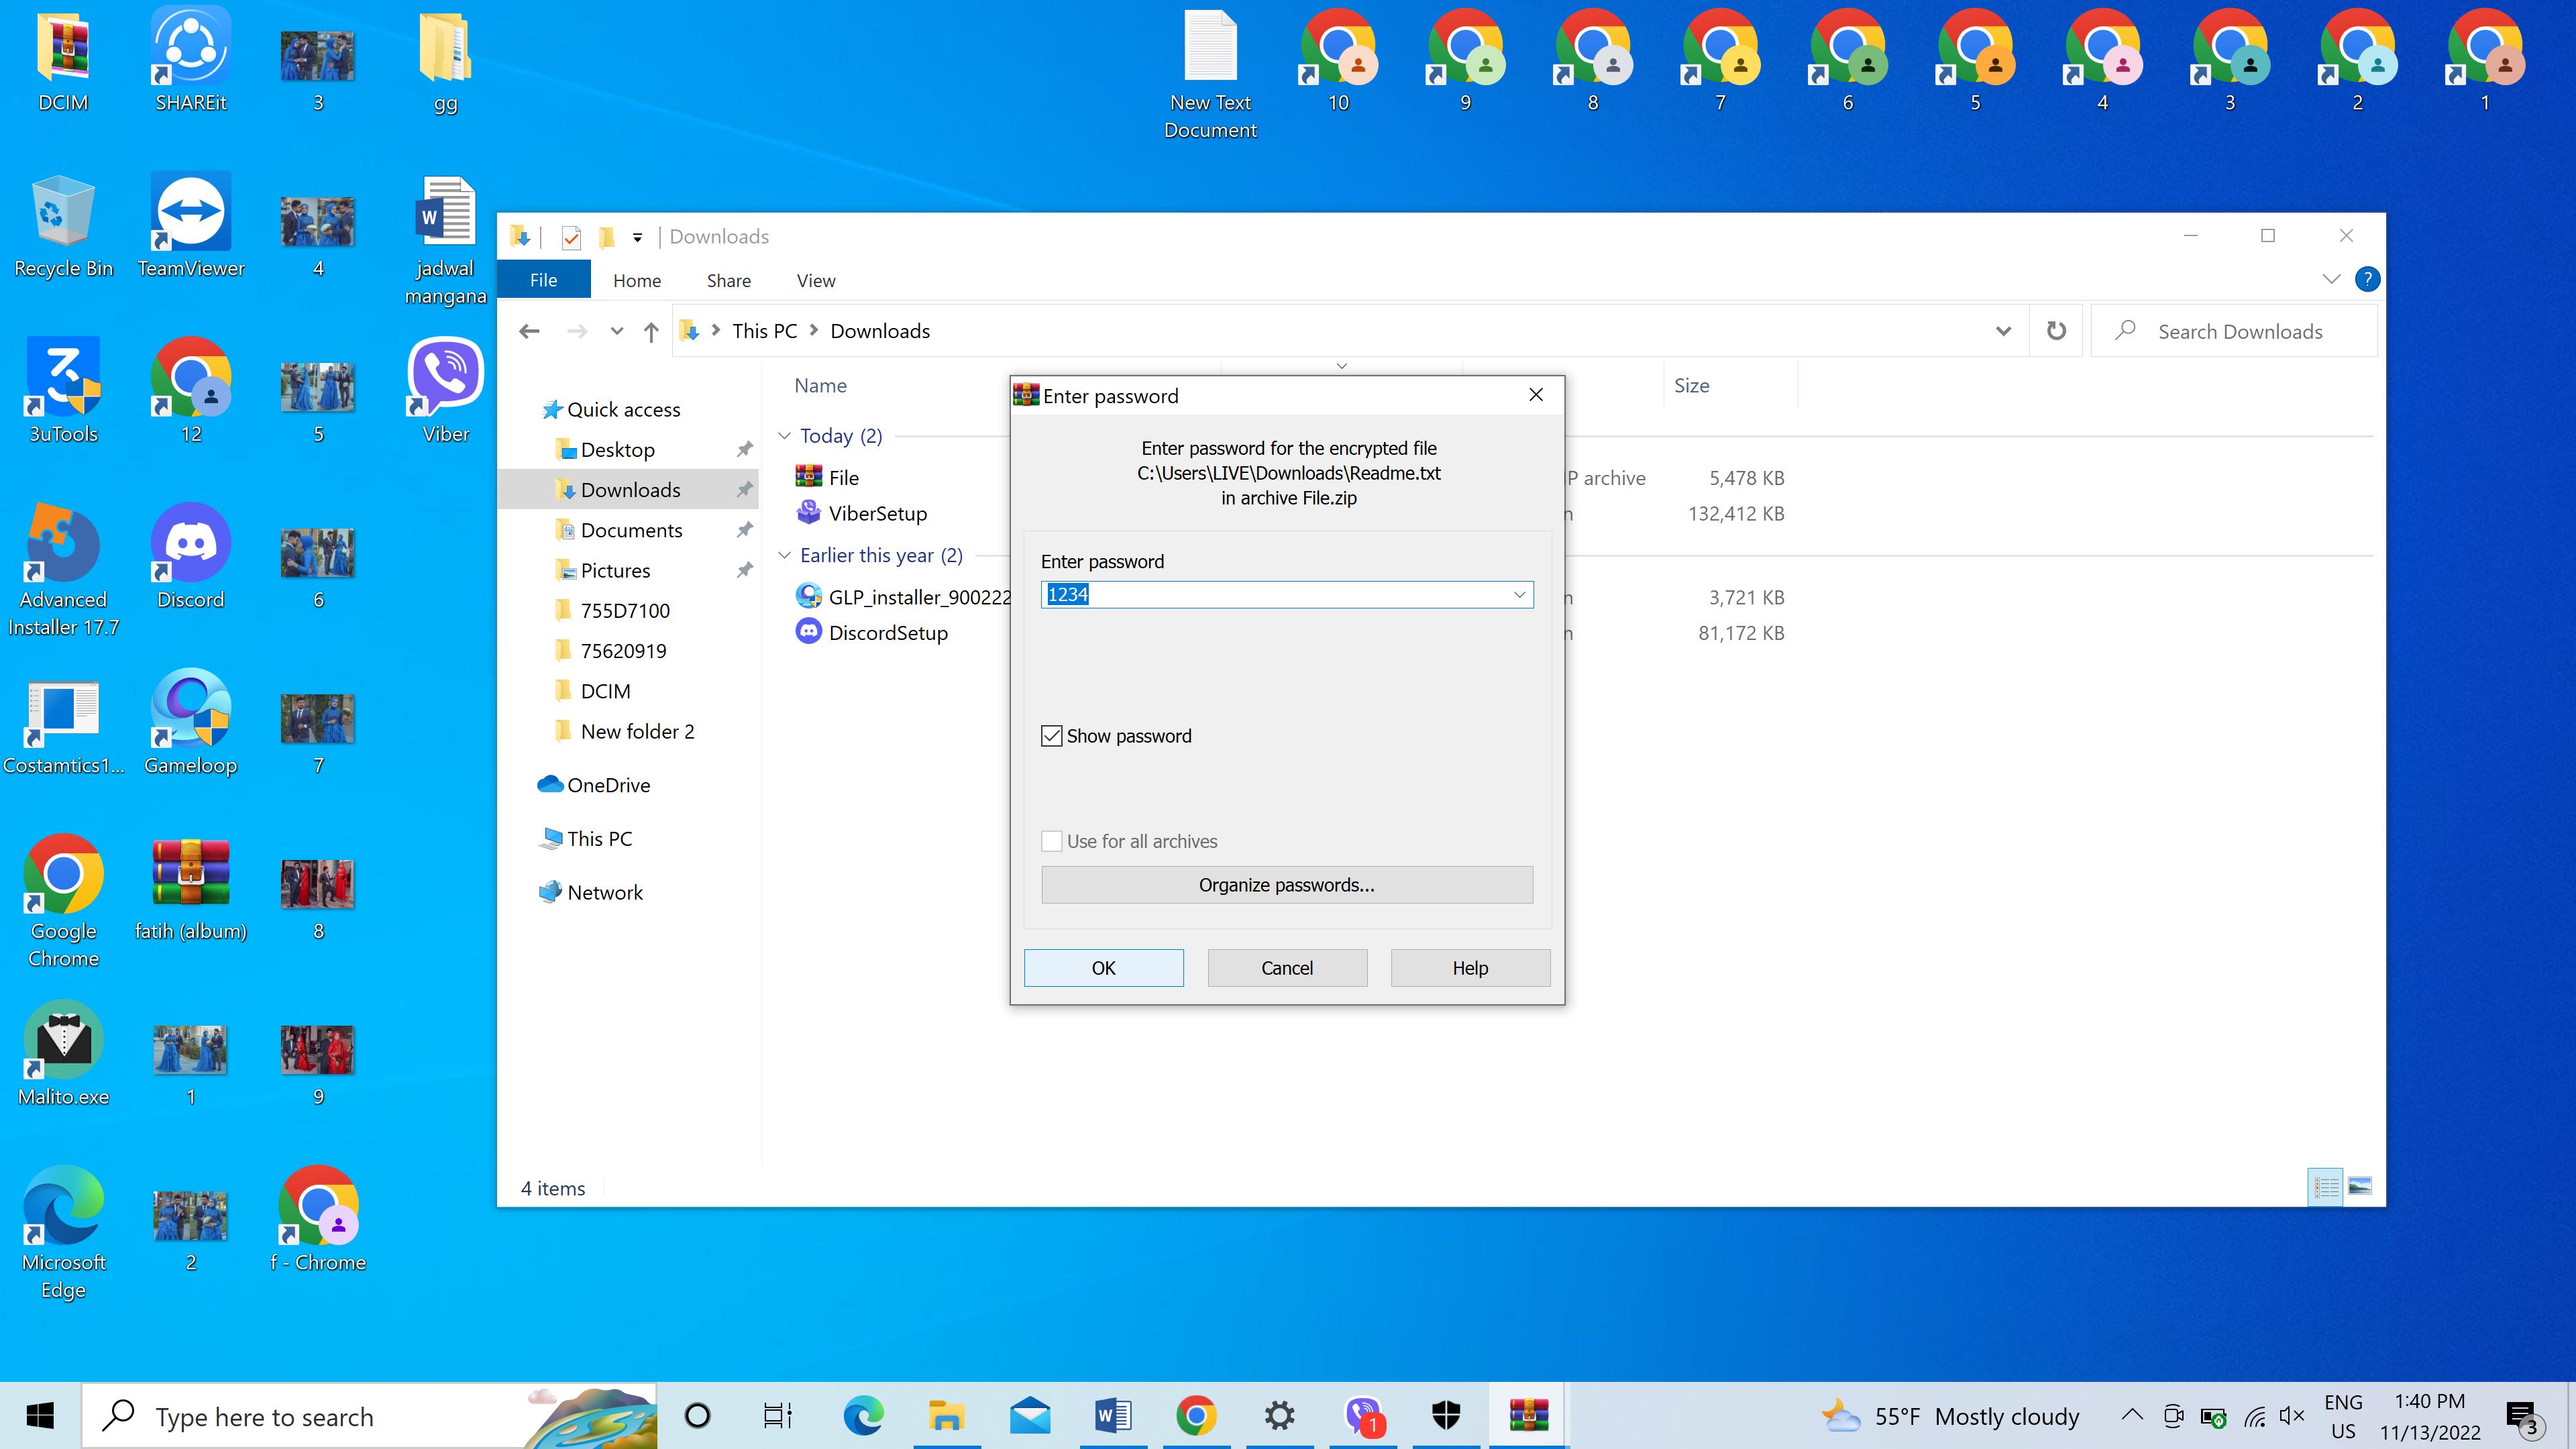Click the WinRAR taskbar icon
The height and width of the screenshot is (1449, 2576).
pos(1528,1415)
